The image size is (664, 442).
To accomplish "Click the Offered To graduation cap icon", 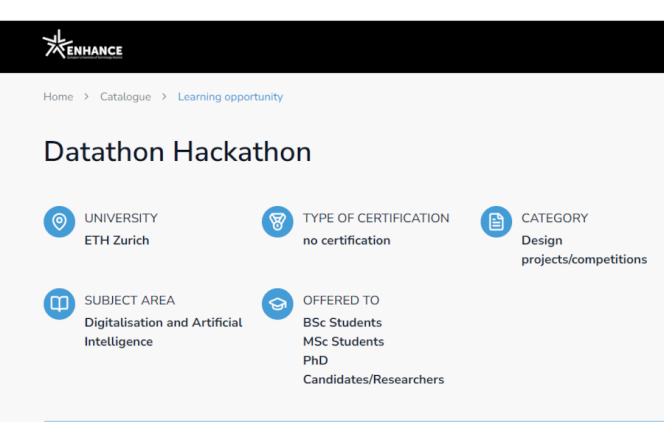I will 277,304.
